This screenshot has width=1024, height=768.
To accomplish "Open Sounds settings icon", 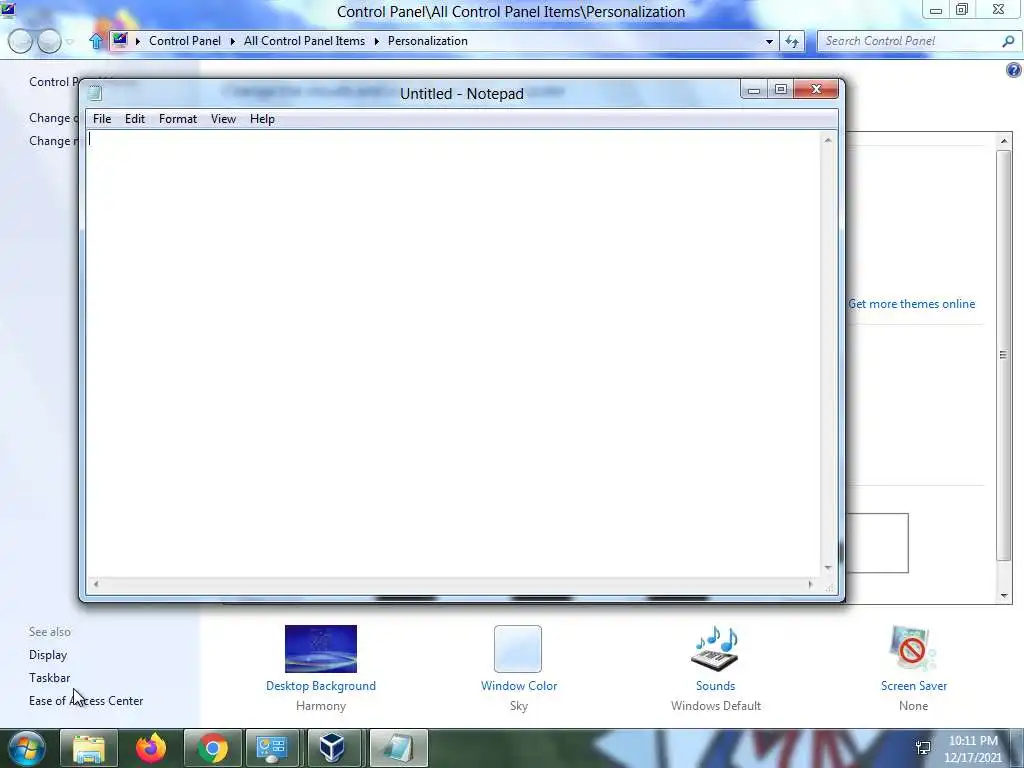I will tap(715, 648).
